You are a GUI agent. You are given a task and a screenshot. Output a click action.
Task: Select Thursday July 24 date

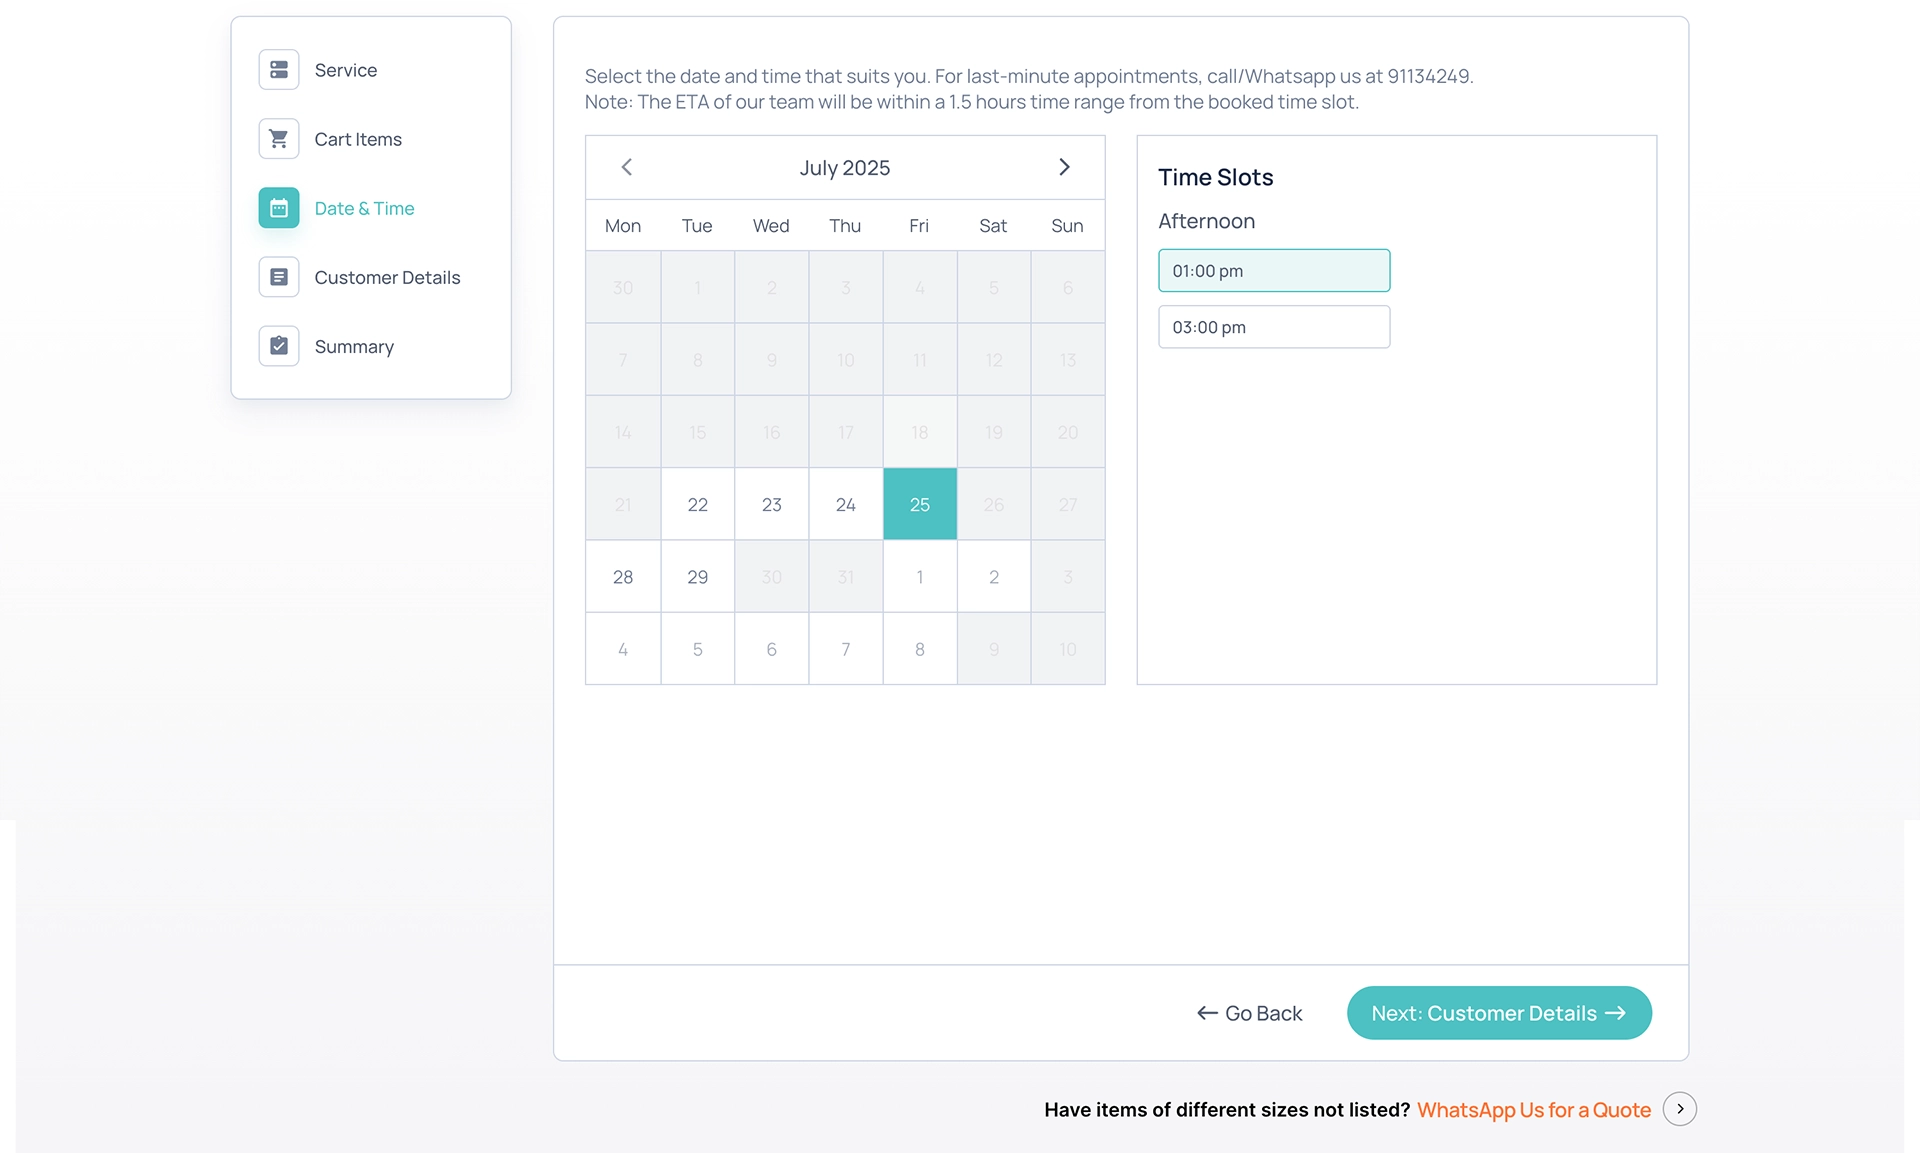pos(846,505)
